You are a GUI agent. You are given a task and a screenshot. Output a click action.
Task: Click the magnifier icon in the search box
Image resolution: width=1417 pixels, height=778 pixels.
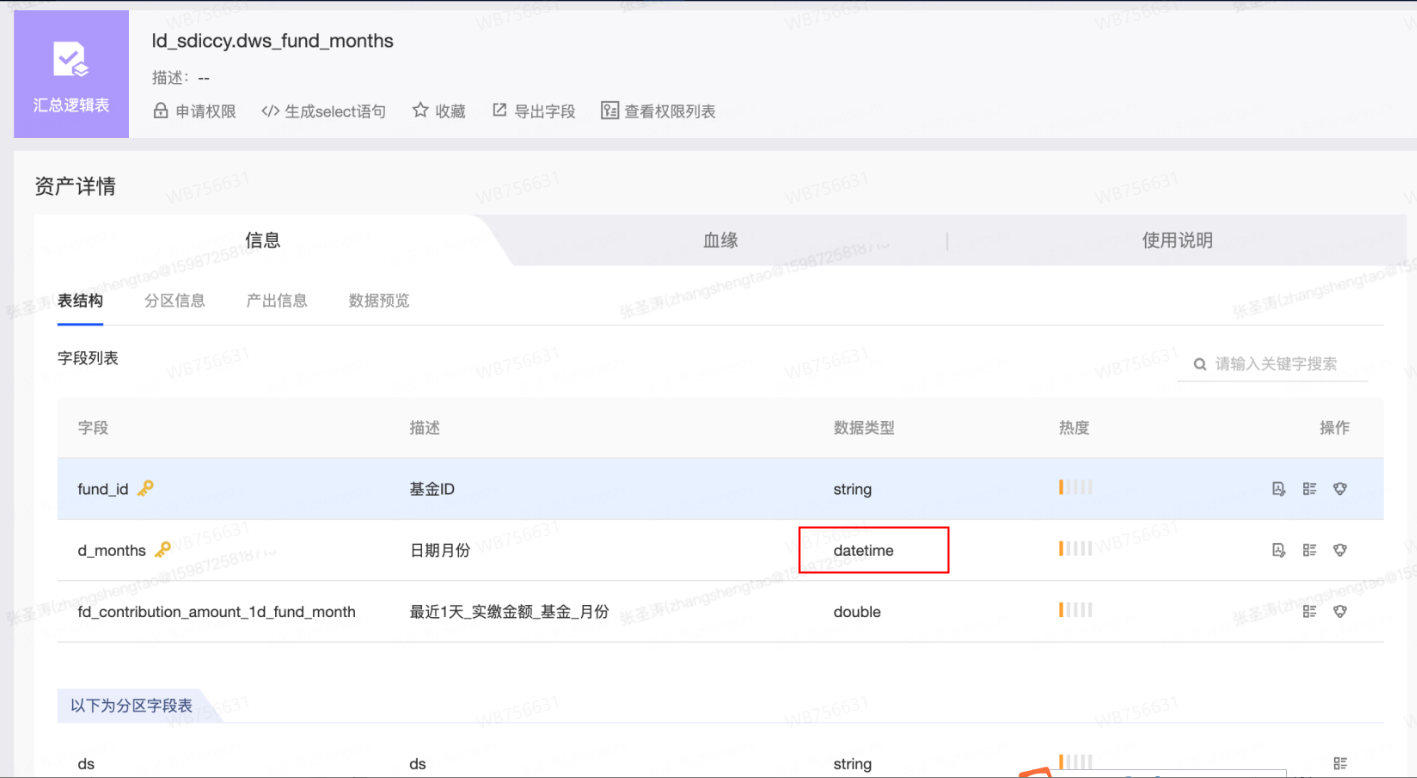pyautogui.click(x=1199, y=364)
